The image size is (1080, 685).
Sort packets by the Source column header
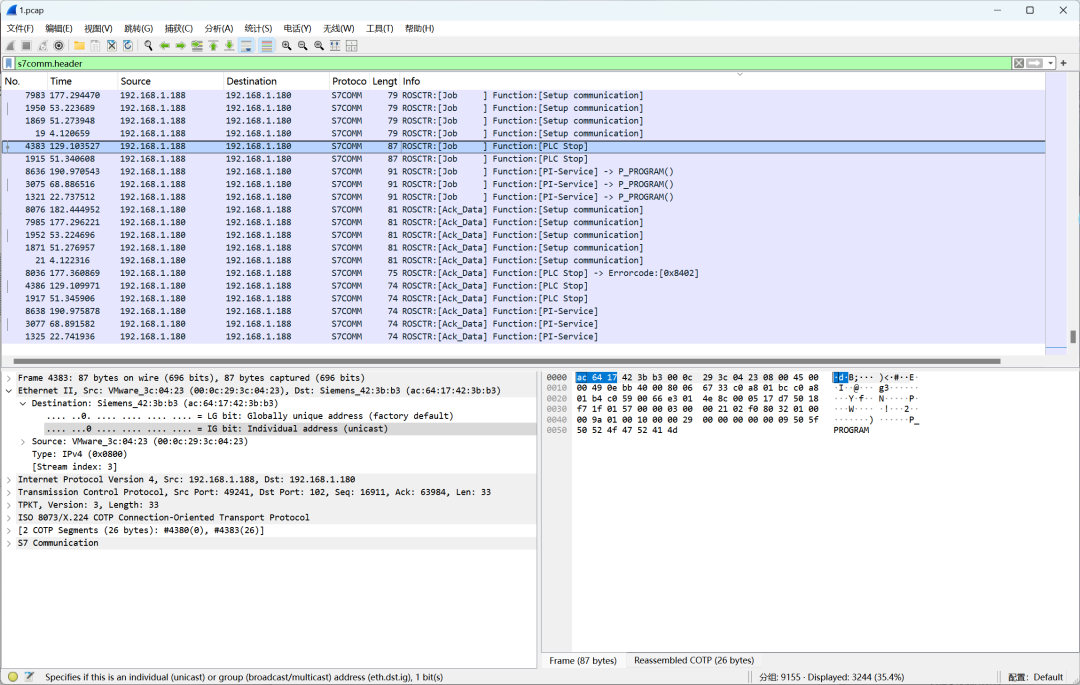(171, 81)
